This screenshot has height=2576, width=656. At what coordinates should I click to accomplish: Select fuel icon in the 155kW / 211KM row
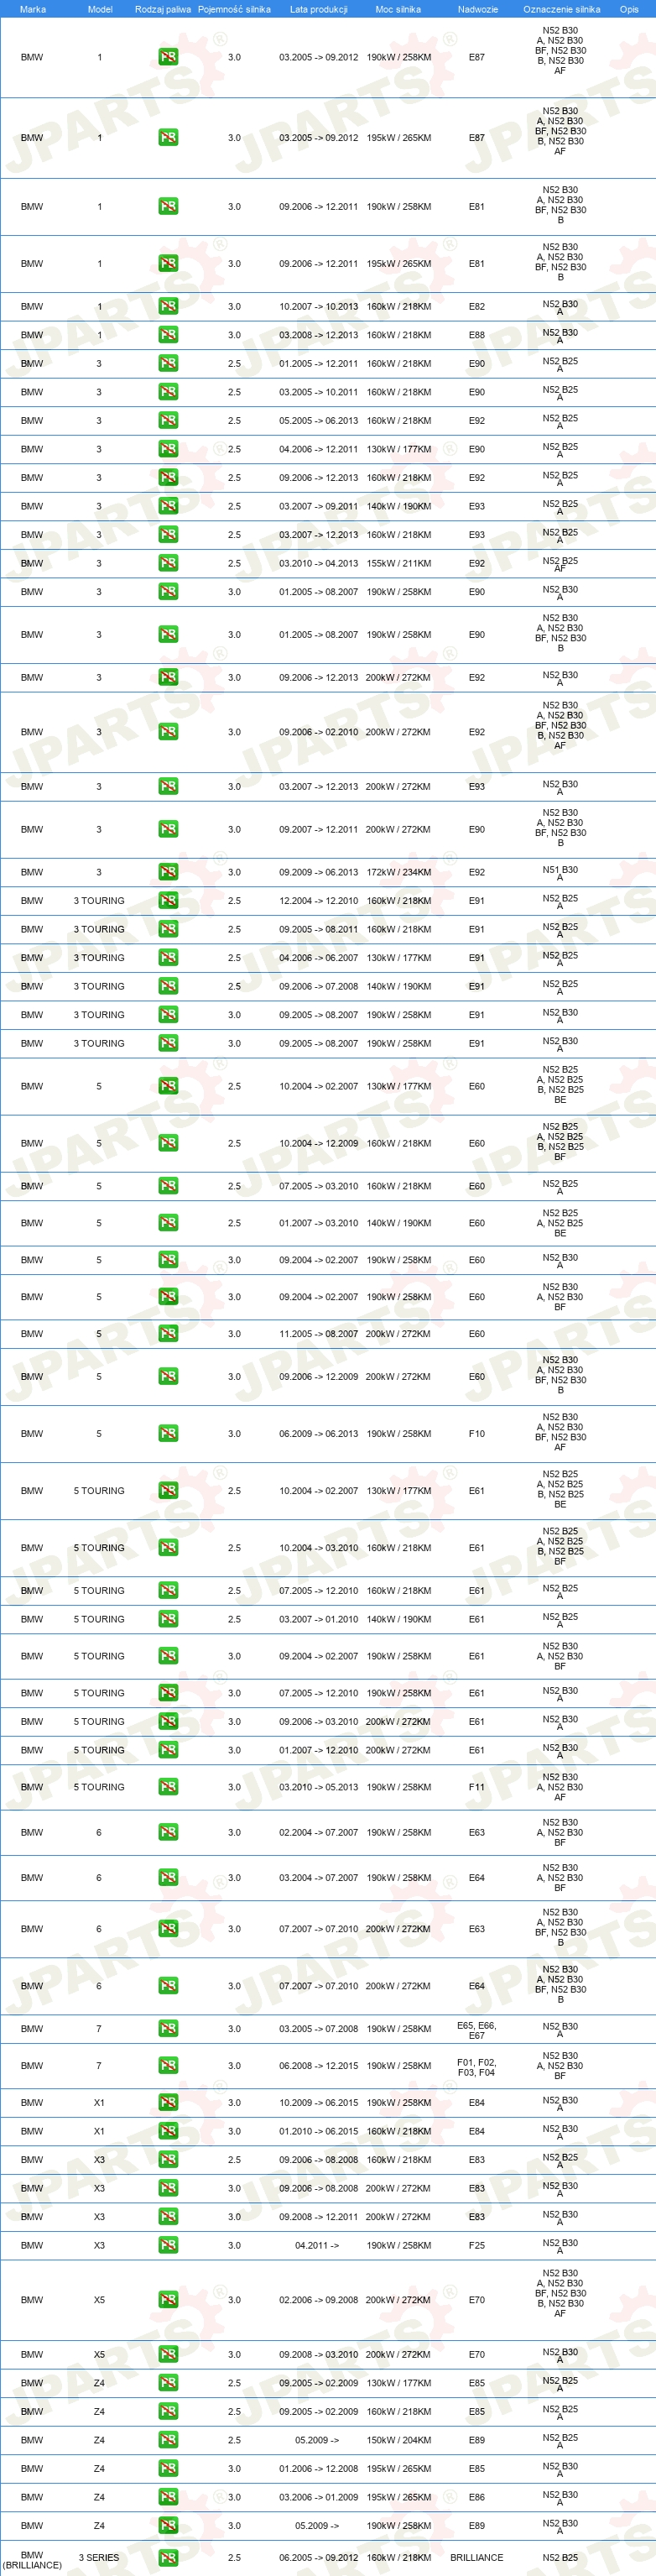[168, 563]
